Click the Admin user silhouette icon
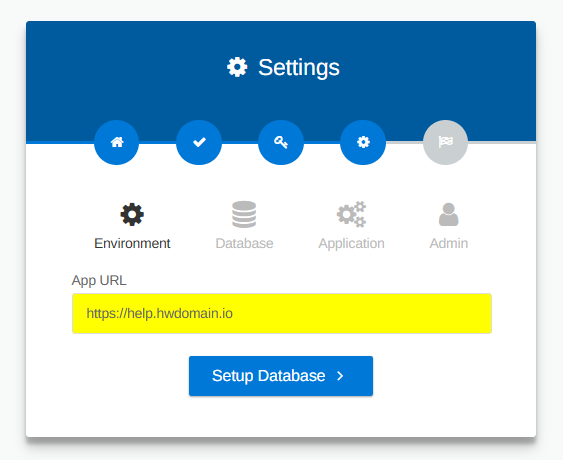The width and height of the screenshot is (563, 460). click(448, 214)
